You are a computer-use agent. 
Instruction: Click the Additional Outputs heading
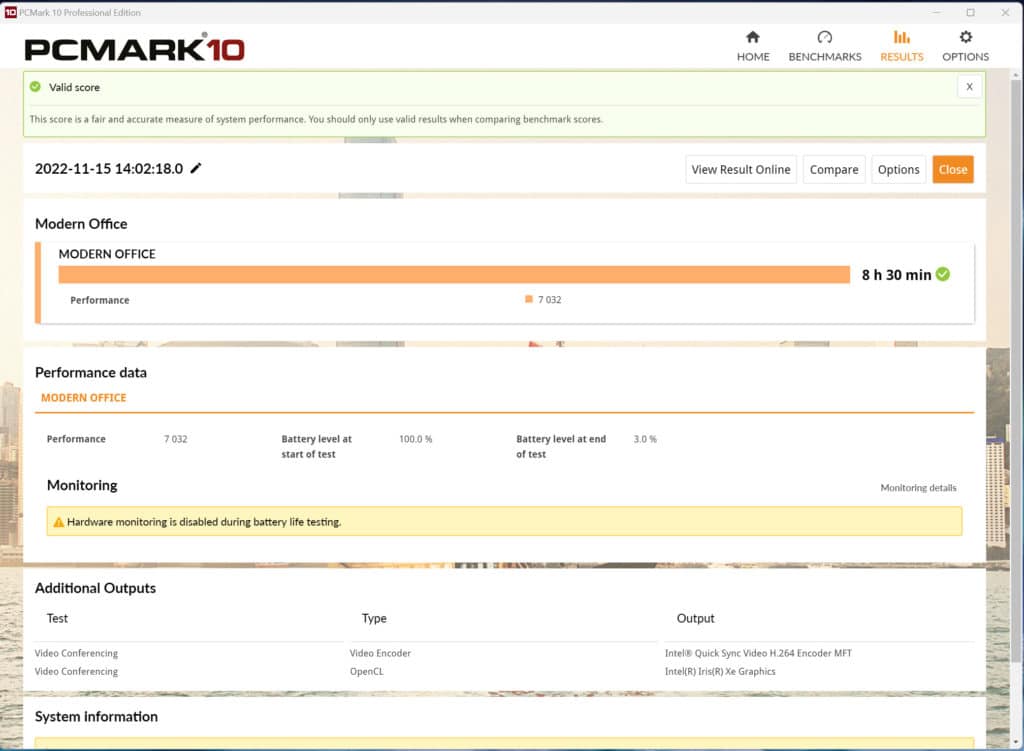click(x=95, y=588)
